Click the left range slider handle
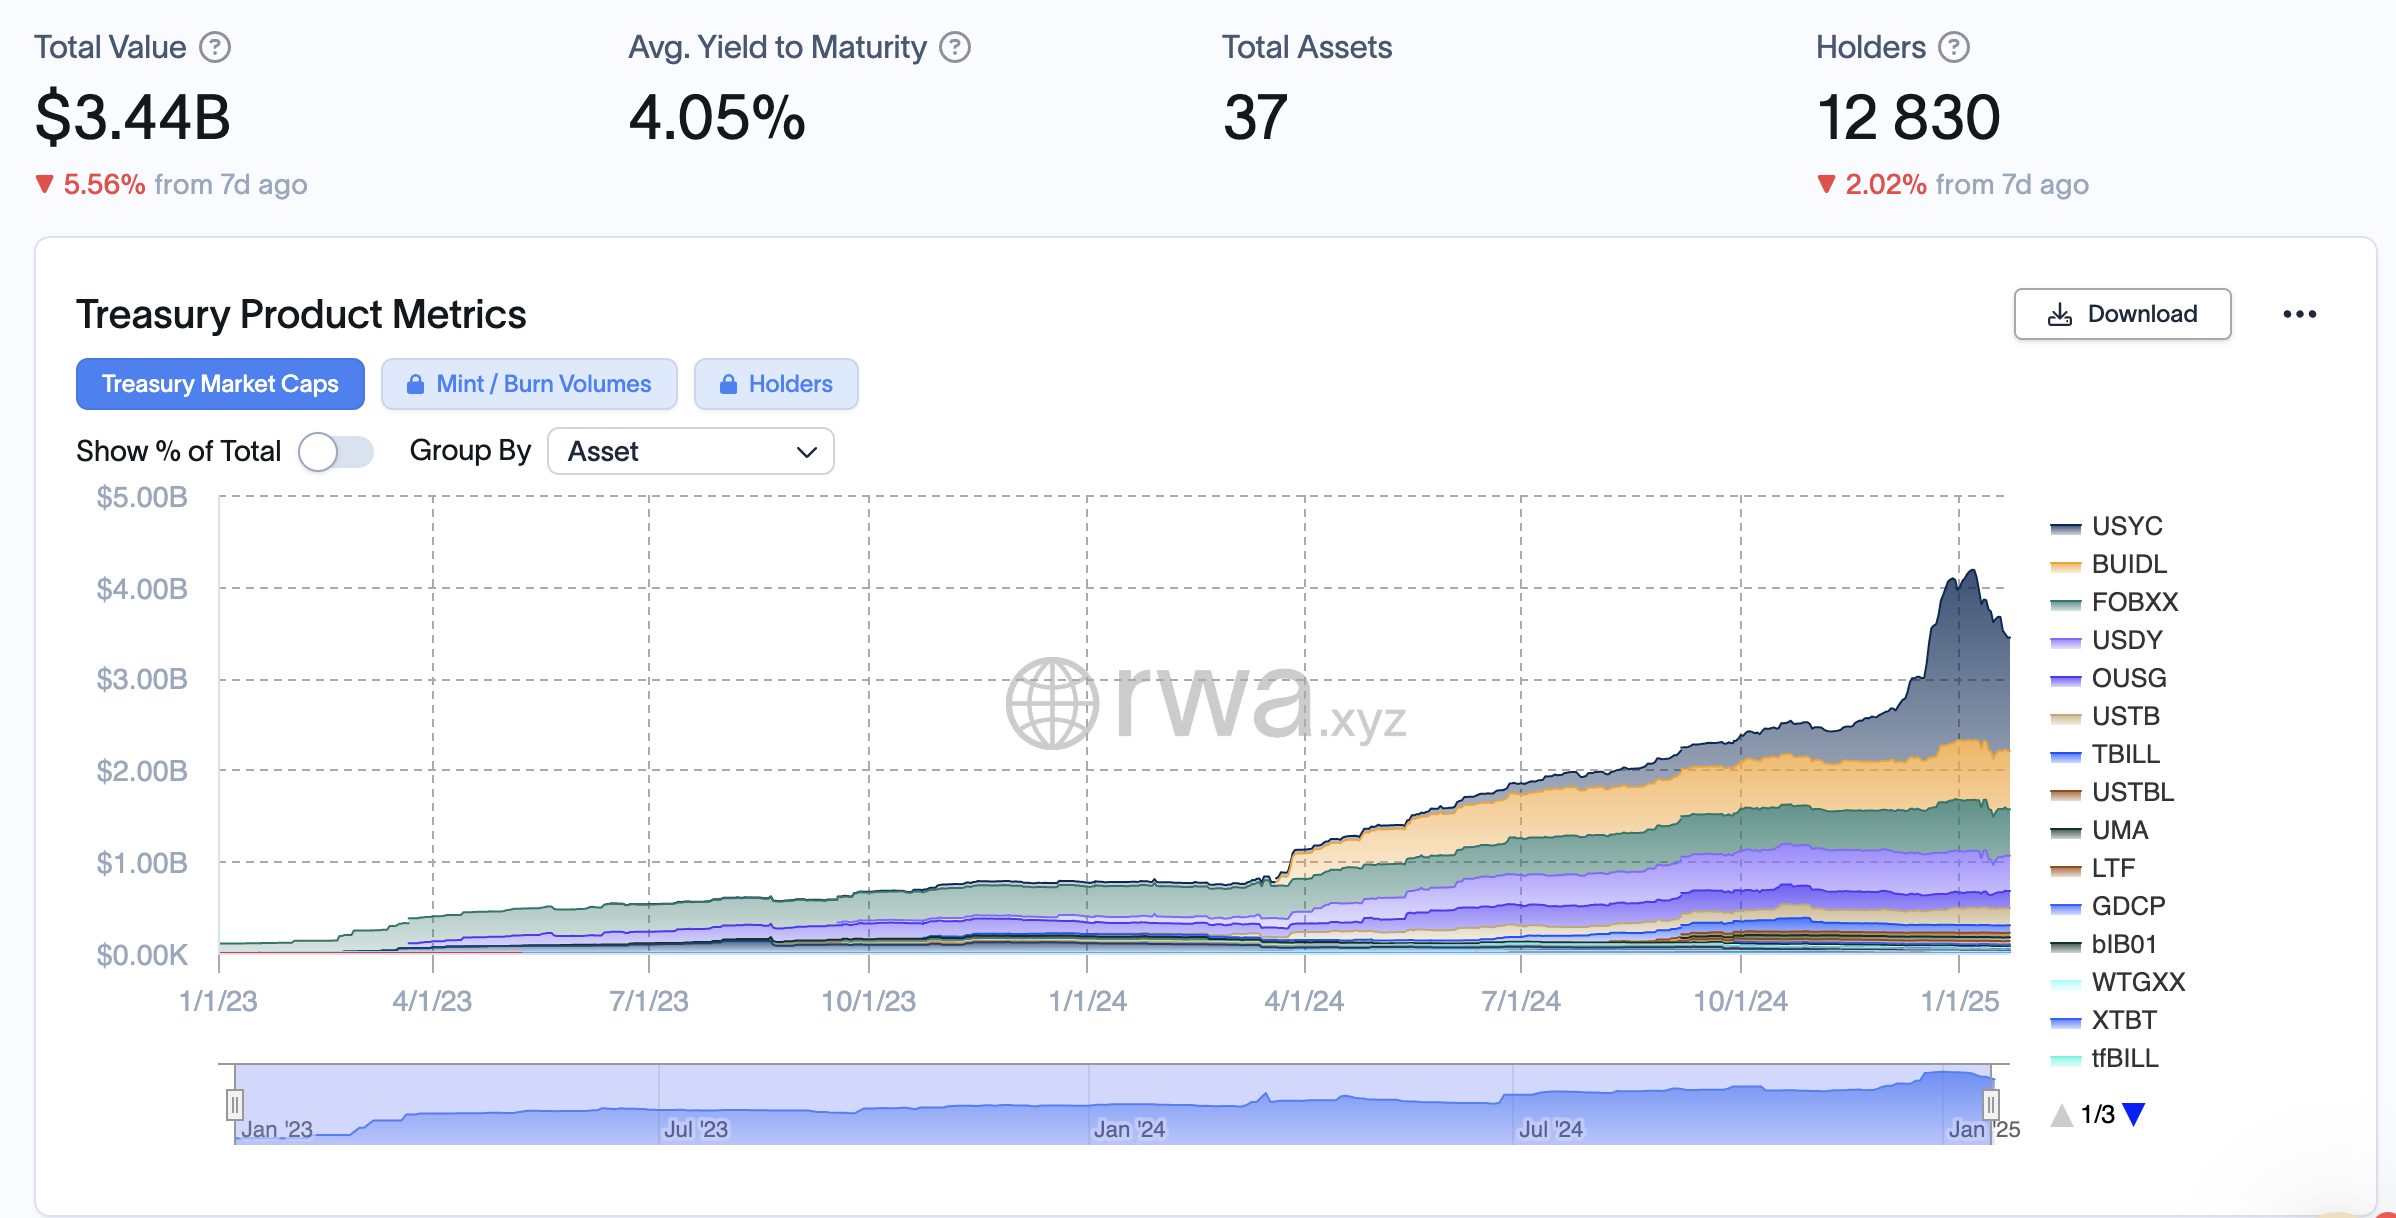This screenshot has height=1218, width=2396. [234, 1105]
